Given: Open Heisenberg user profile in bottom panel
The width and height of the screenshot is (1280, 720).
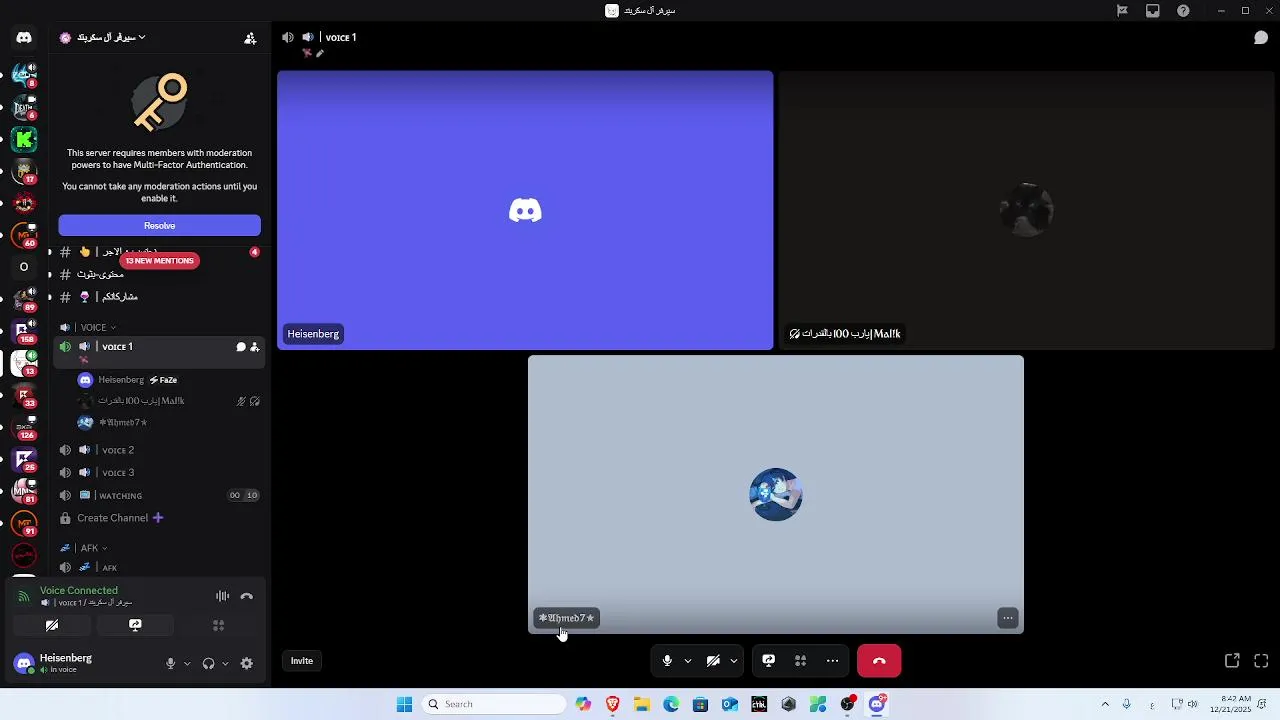Looking at the screenshot, I should coord(66,663).
